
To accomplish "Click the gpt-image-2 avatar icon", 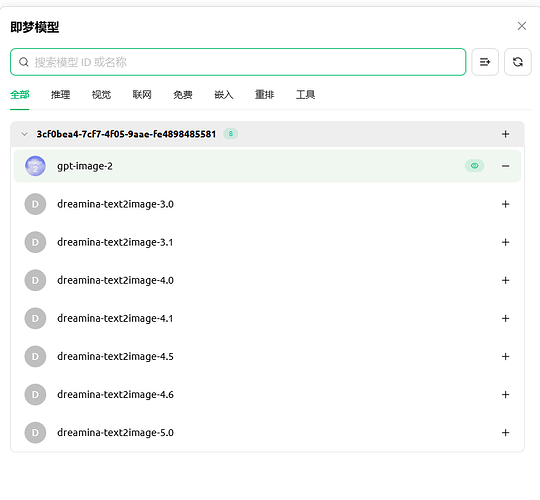I will pyautogui.click(x=35, y=166).
